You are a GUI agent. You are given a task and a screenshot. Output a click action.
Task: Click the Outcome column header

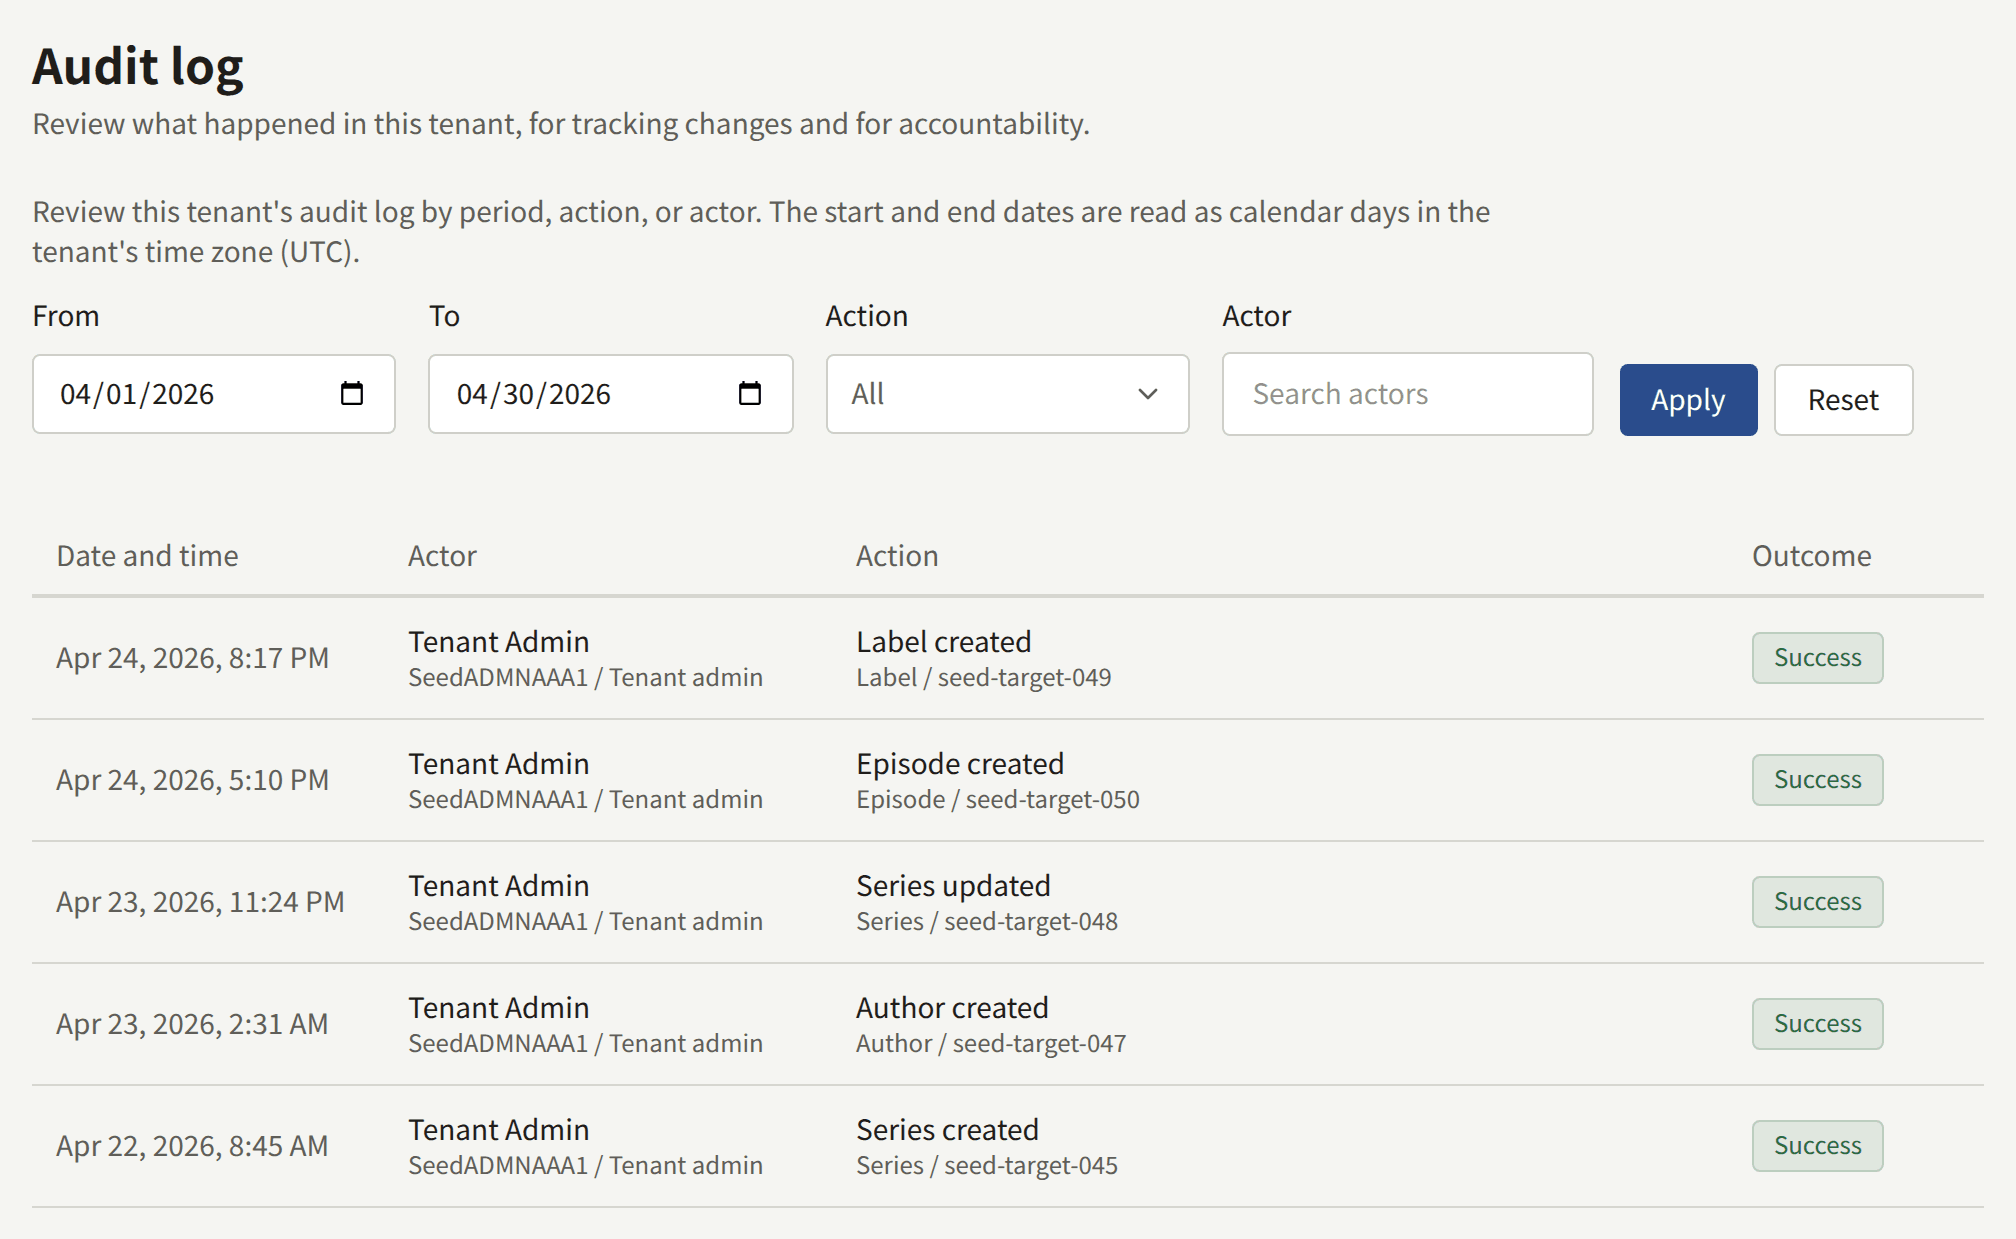pyautogui.click(x=1811, y=556)
